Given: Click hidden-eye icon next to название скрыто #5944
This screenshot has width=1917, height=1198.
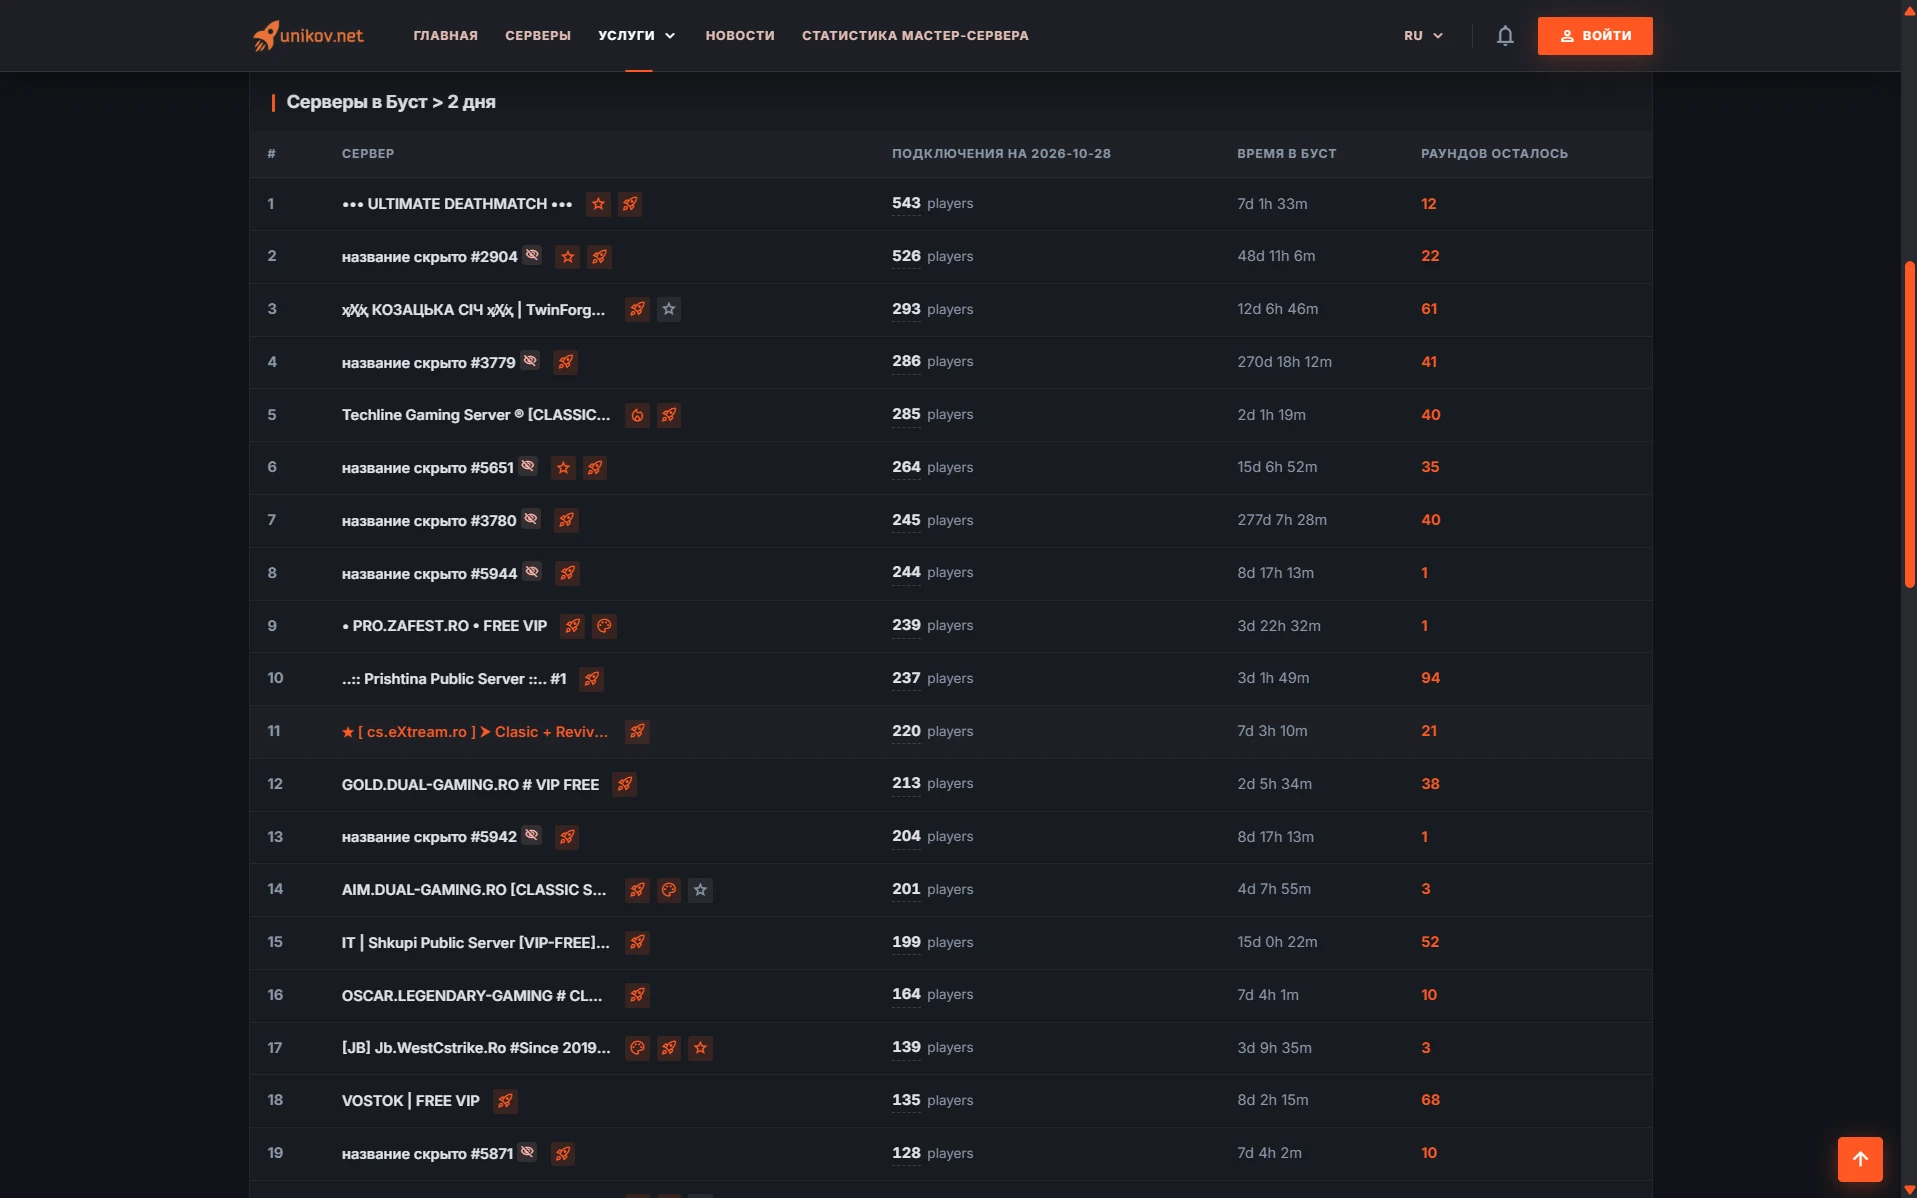Looking at the screenshot, I should point(532,571).
